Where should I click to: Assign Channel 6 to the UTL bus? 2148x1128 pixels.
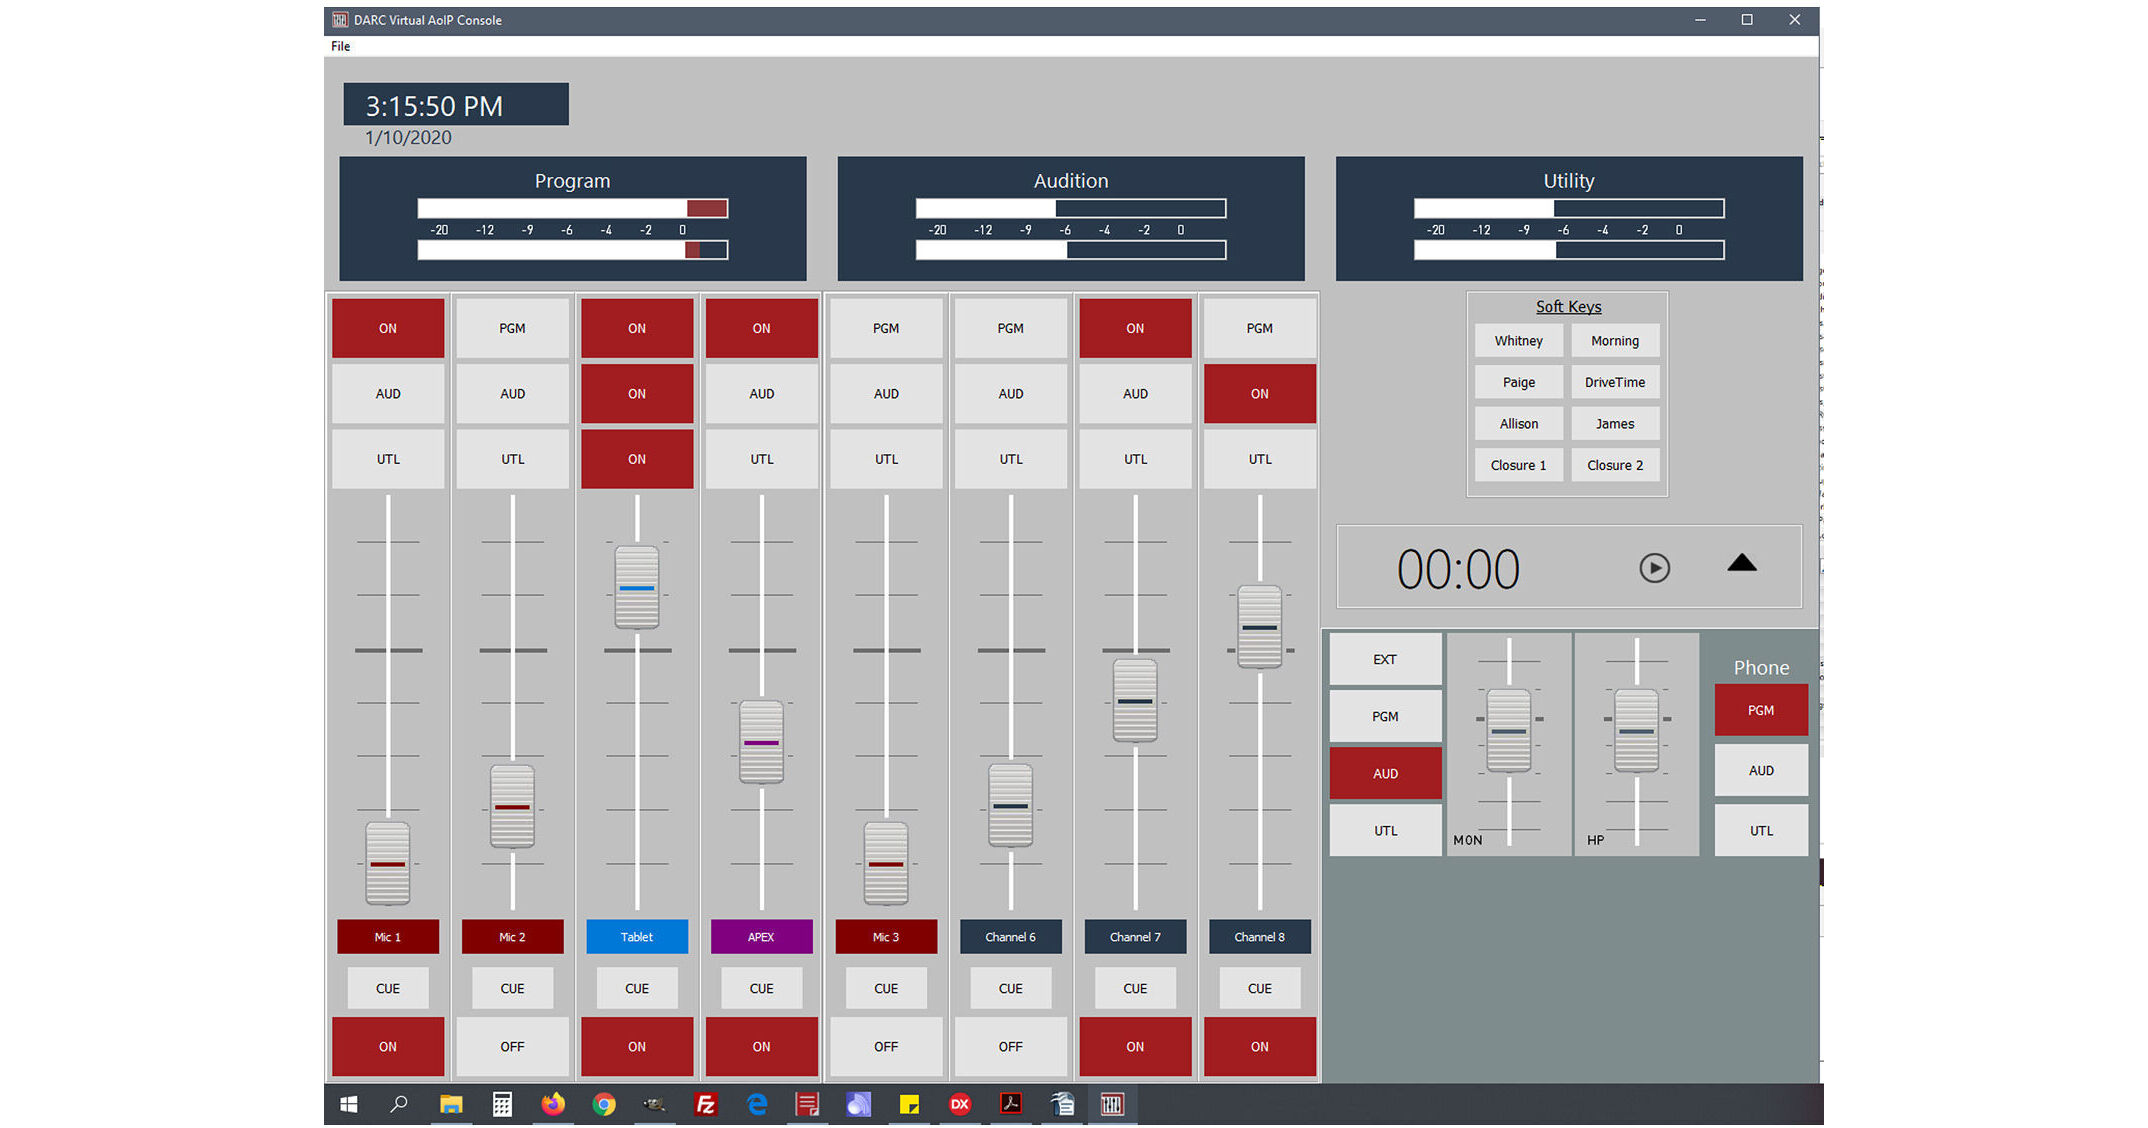coord(1010,459)
